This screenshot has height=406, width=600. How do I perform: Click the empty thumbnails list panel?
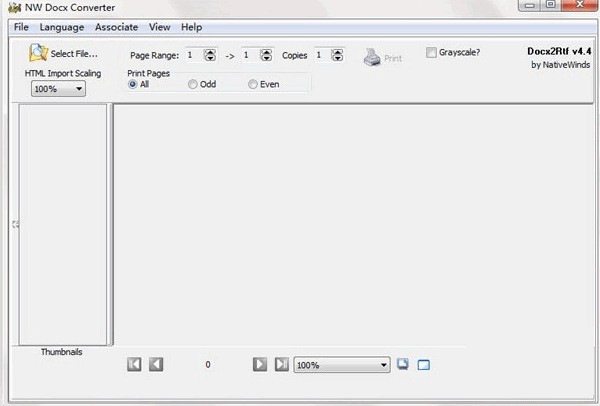(63, 225)
